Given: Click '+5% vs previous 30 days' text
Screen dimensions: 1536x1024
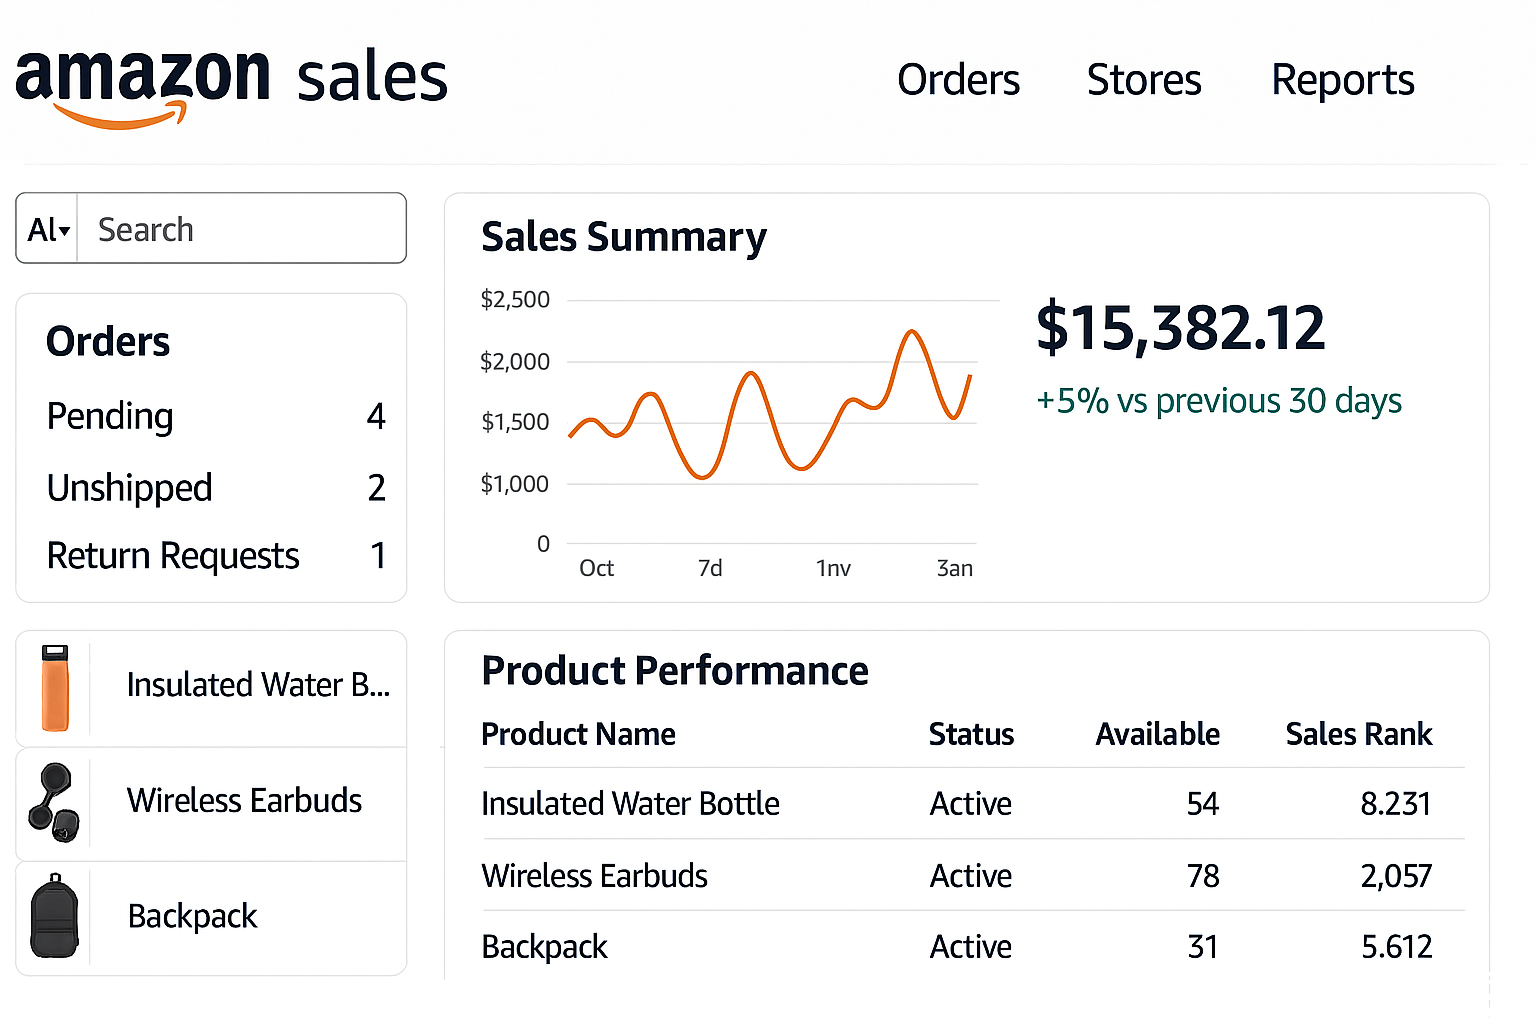Looking at the screenshot, I should (x=1218, y=401).
